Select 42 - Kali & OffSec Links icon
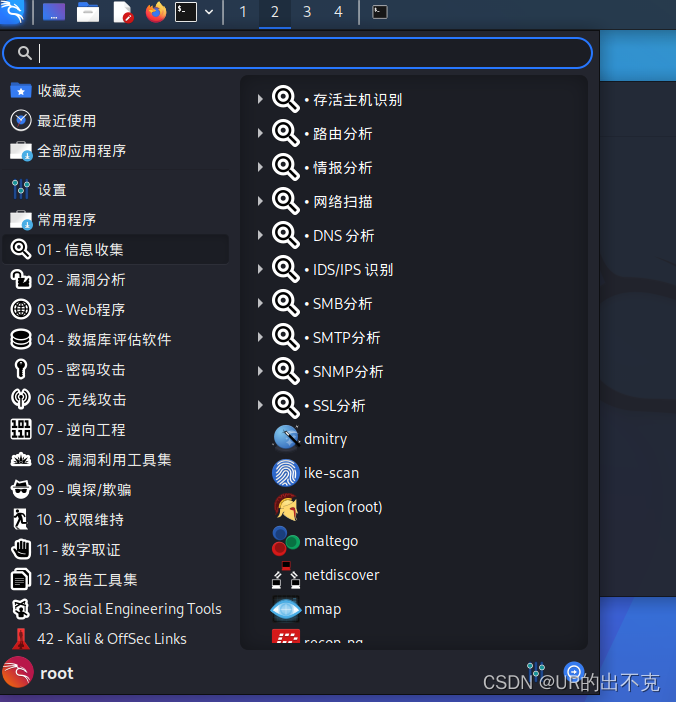676x702 pixels. click(21, 639)
